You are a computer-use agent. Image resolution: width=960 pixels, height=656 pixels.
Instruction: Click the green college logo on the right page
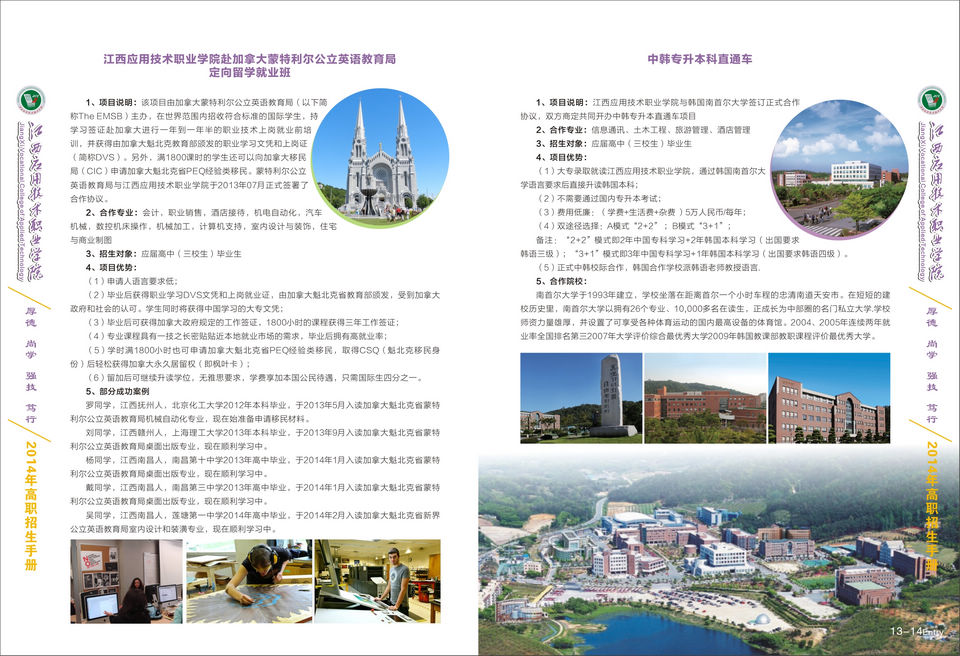pyautogui.click(x=932, y=100)
